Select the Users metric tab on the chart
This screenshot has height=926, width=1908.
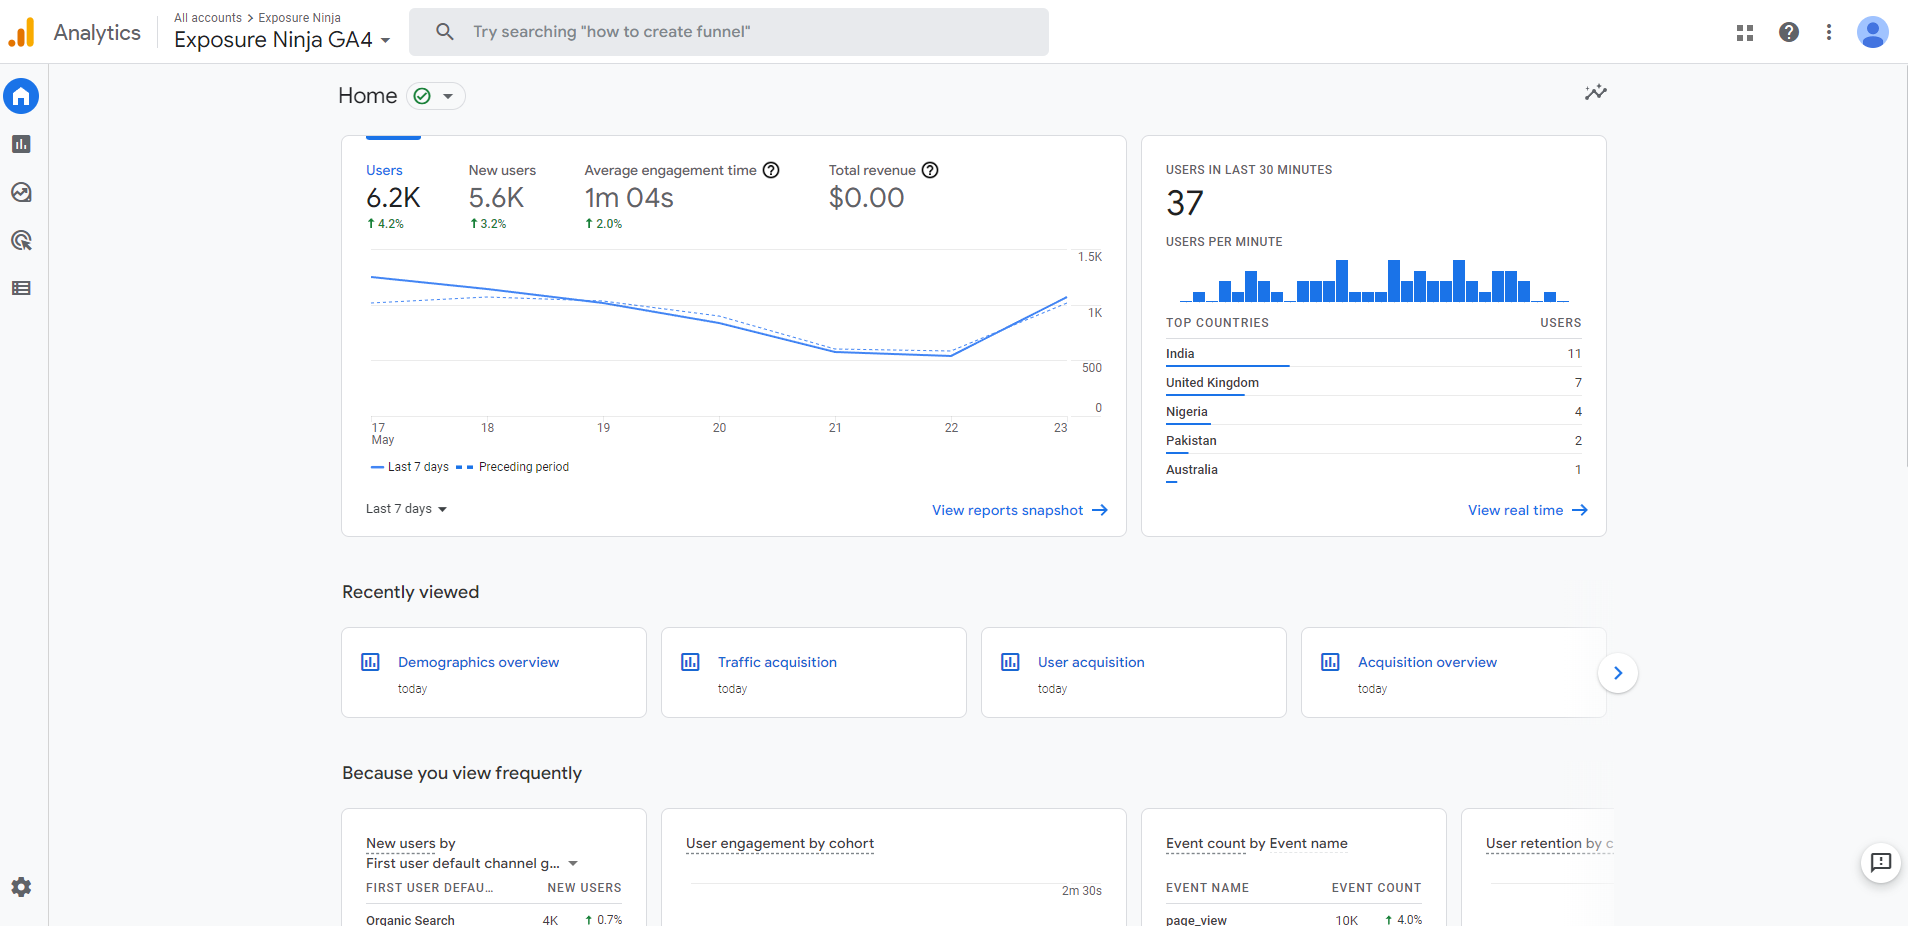(x=384, y=170)
